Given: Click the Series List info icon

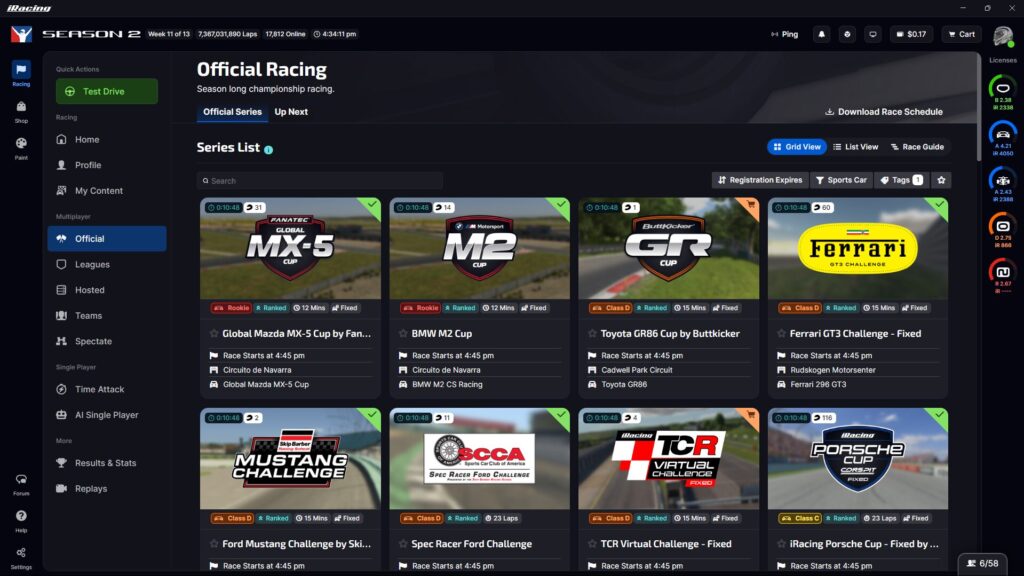Looking at the screenshot, I should 268,150.
